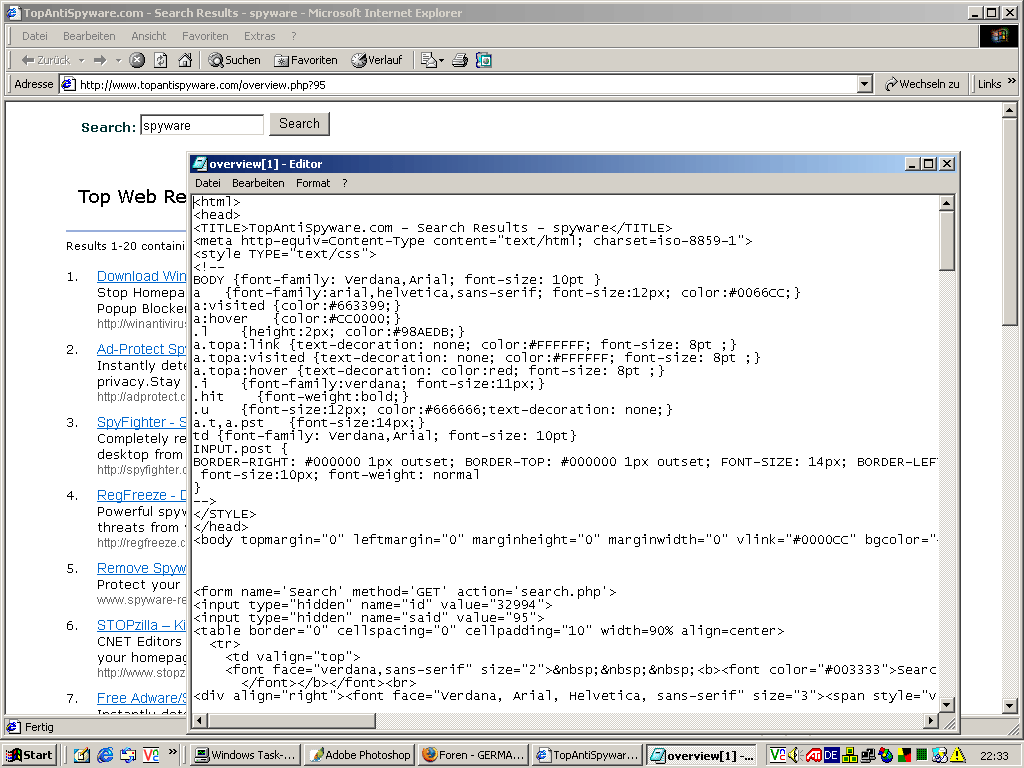
Task: Open the Windows Start menu
Action: 30,755
